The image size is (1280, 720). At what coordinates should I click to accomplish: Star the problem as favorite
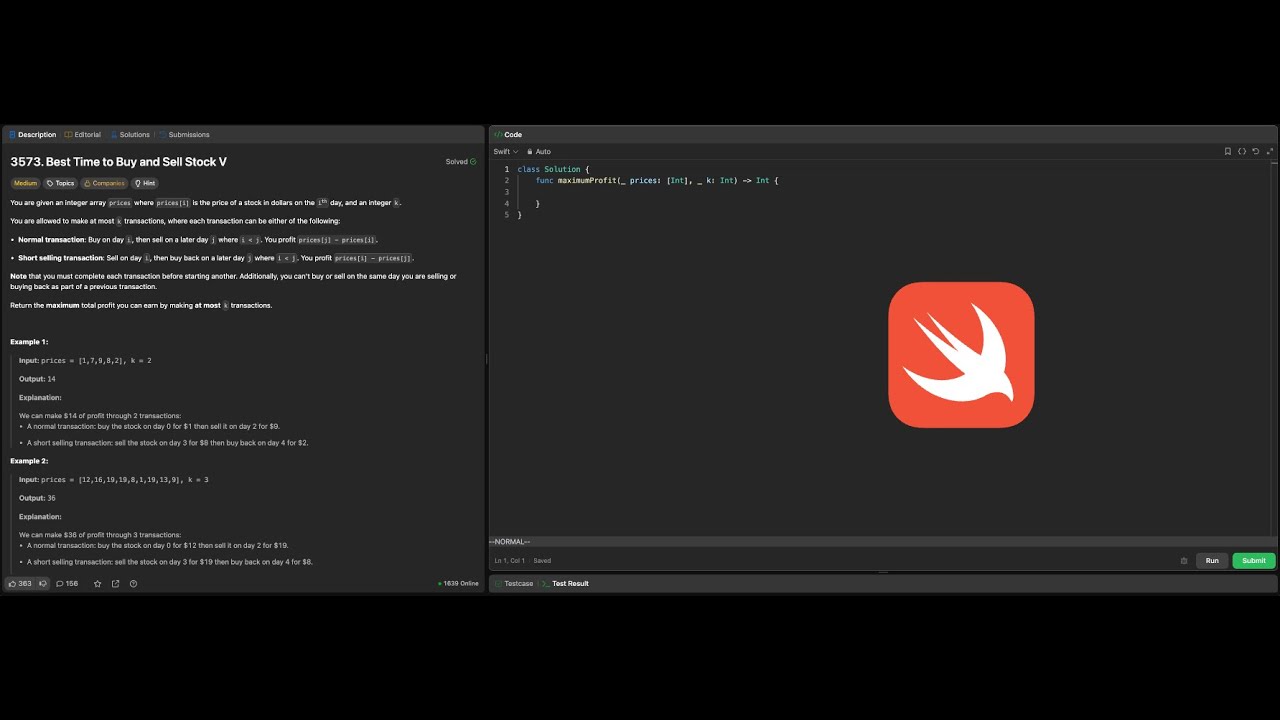(97, 584)
